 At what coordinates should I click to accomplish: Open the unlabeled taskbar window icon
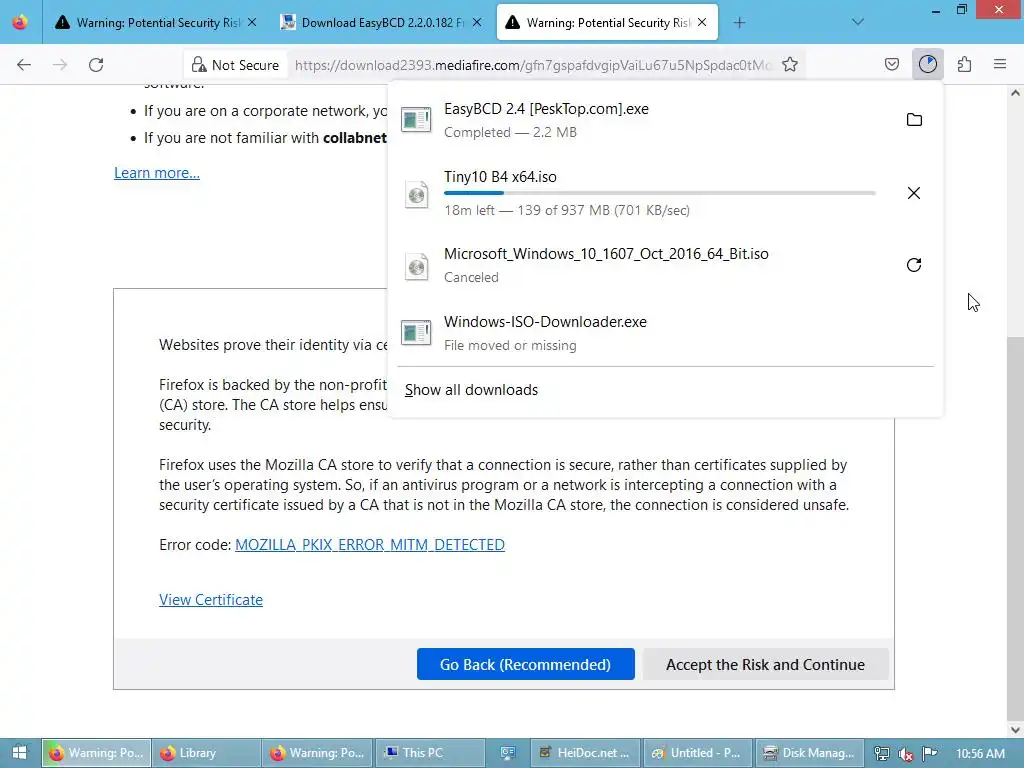point(508,753)
